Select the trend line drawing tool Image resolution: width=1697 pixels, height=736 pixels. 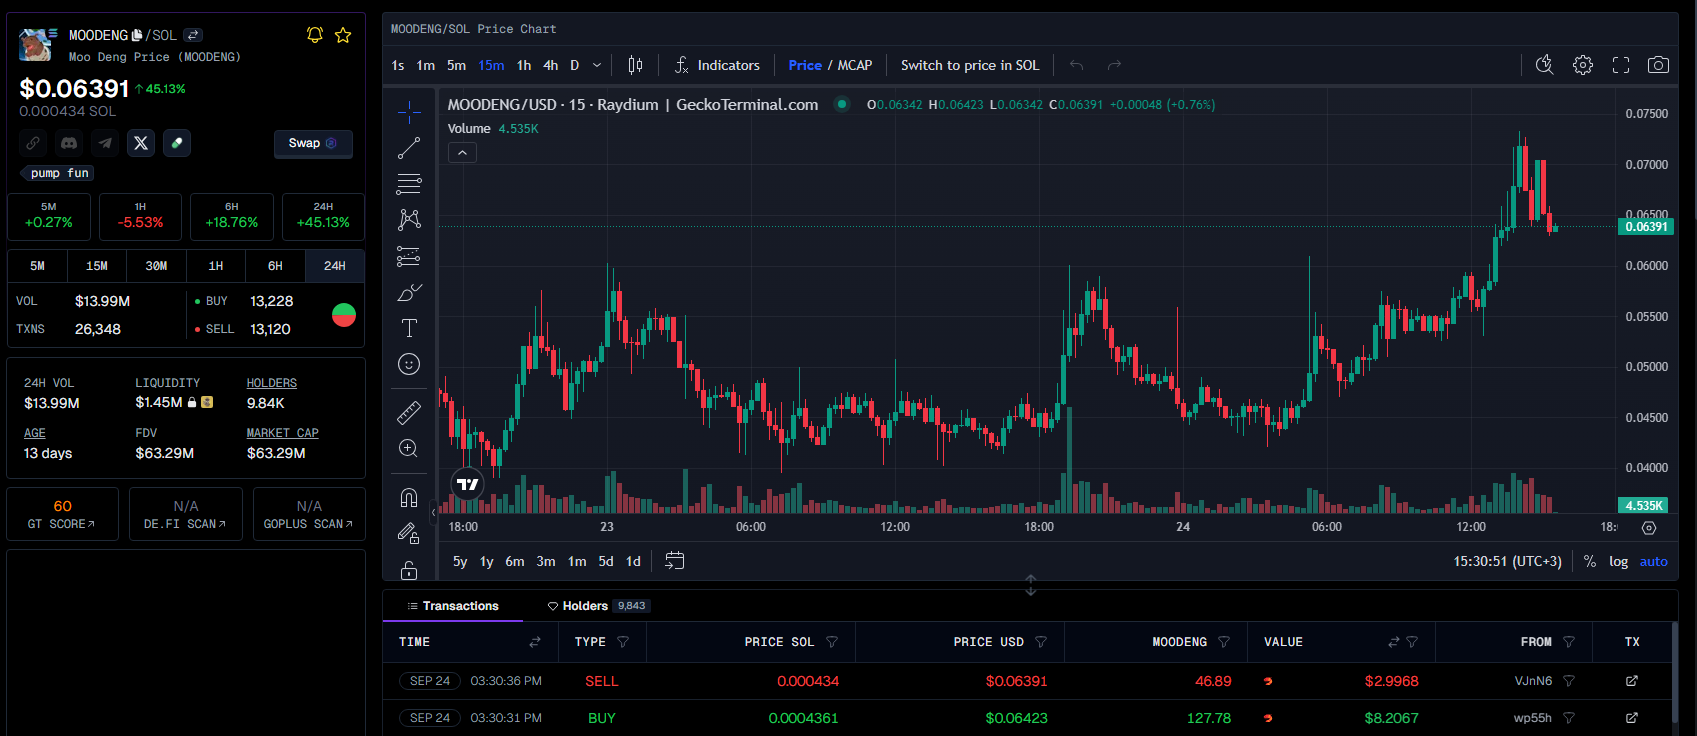pyautogui.click(x=409, y=149)
